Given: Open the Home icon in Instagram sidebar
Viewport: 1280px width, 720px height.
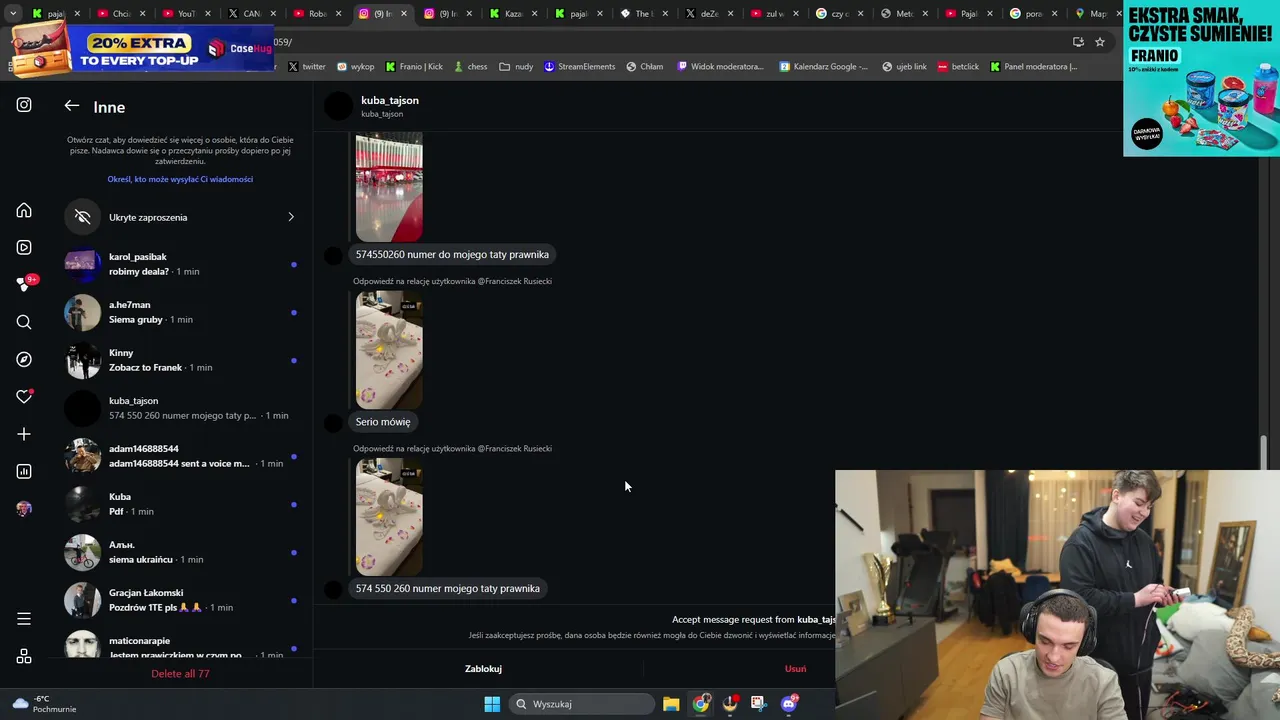Looking at the screenshot, I should tap(24, 210).
